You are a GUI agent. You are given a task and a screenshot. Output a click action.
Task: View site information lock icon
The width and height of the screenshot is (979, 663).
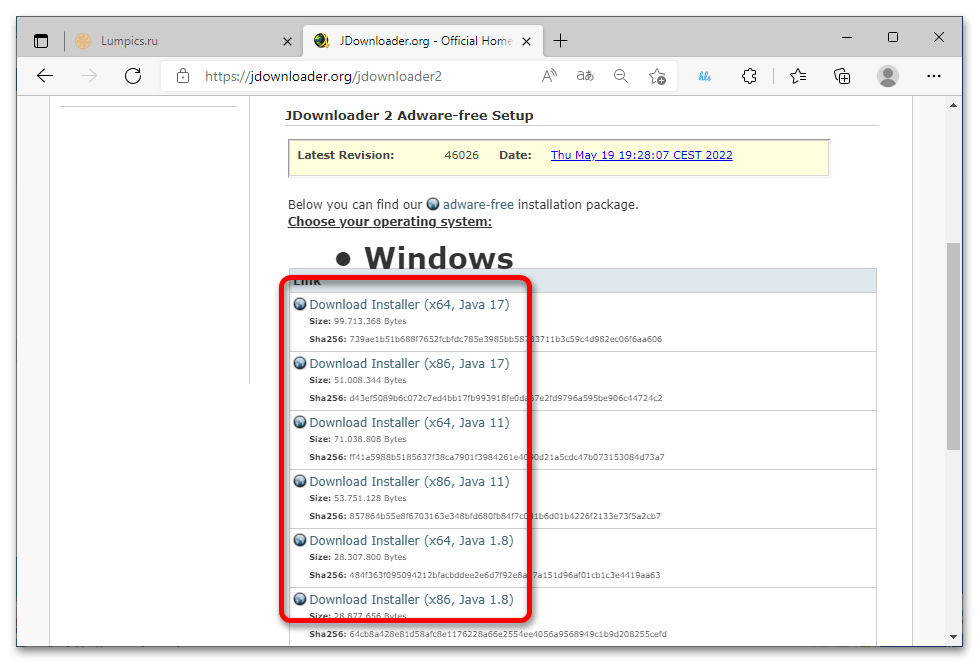183,76
